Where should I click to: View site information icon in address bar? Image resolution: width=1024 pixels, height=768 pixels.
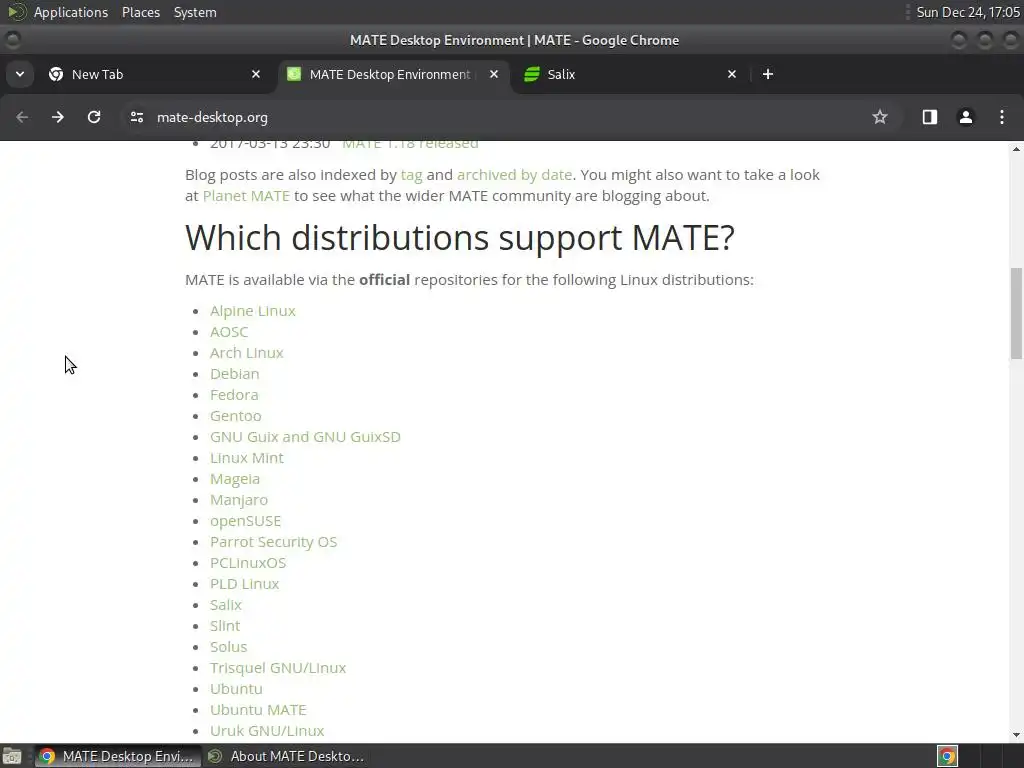(x=136, y=117)
